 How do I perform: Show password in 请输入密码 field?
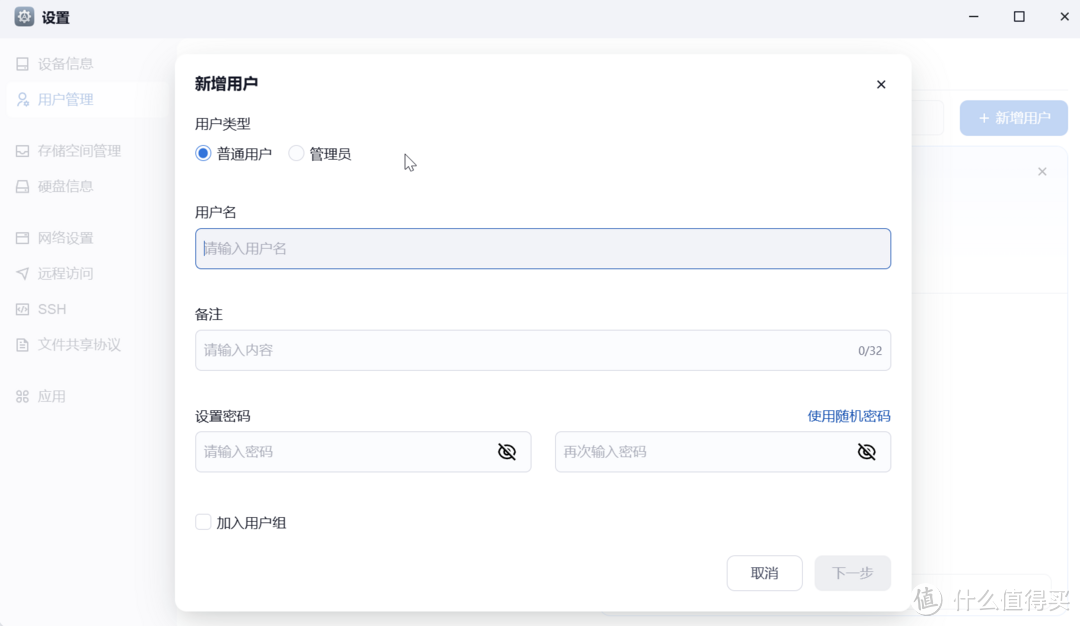tap(507, 452)
